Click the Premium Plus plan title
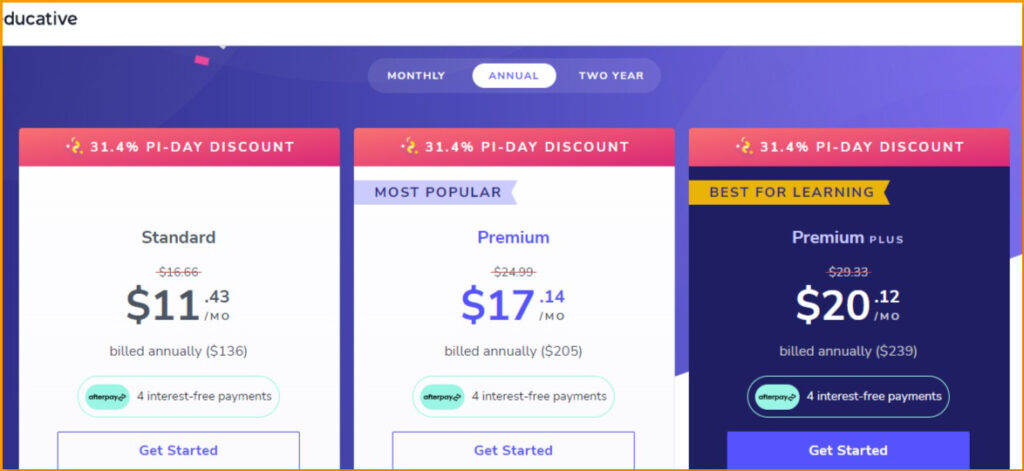The image size is (1024, 471). [x=848, y=238]
